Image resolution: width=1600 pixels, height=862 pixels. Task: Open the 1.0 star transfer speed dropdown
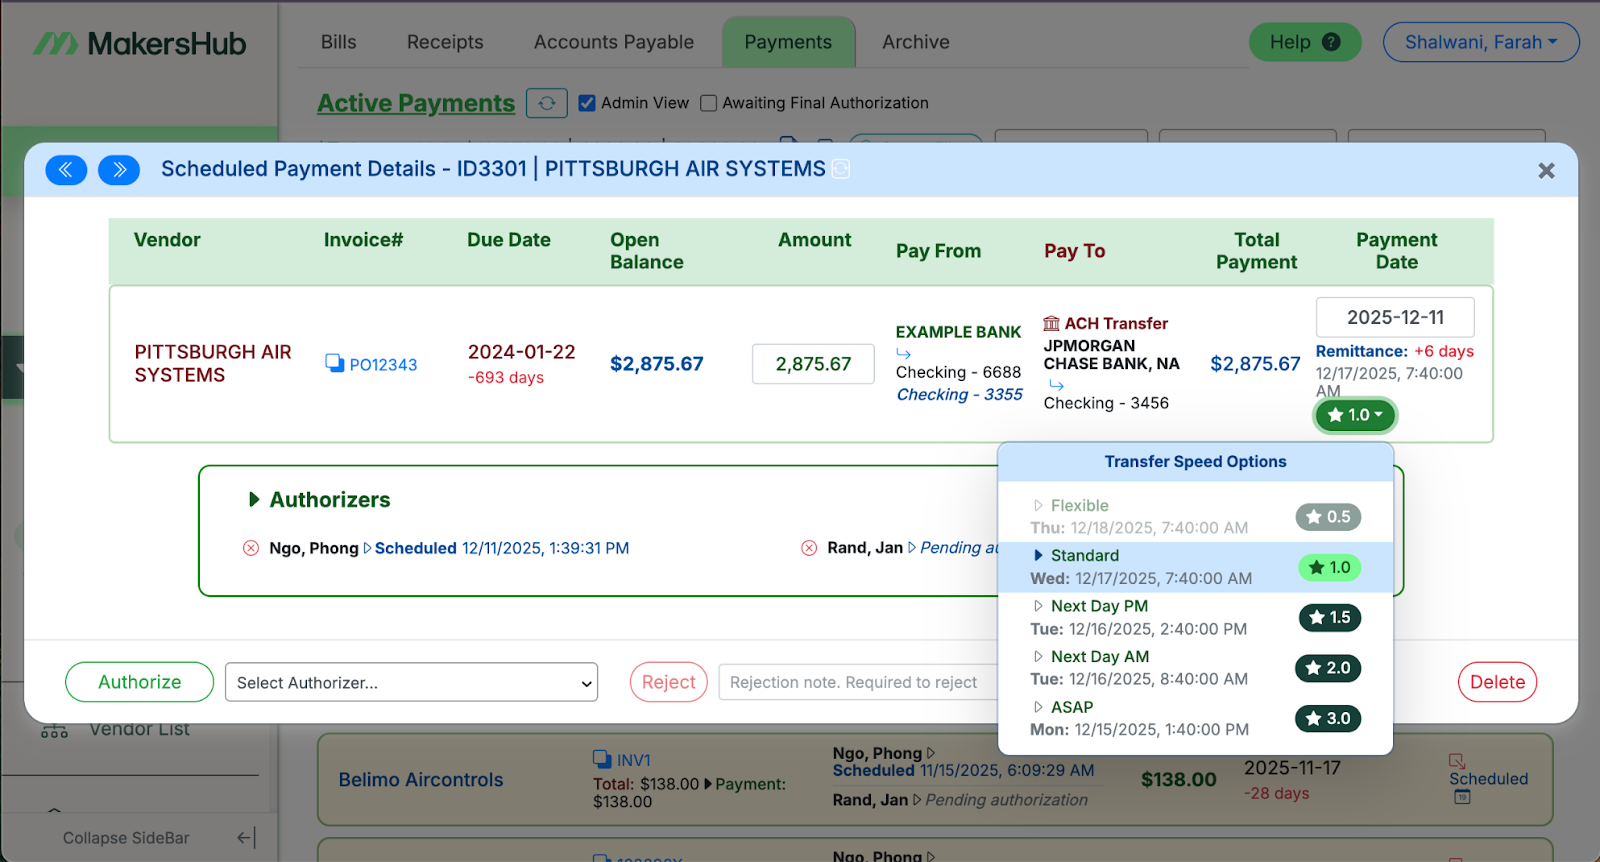point(1355,415)
